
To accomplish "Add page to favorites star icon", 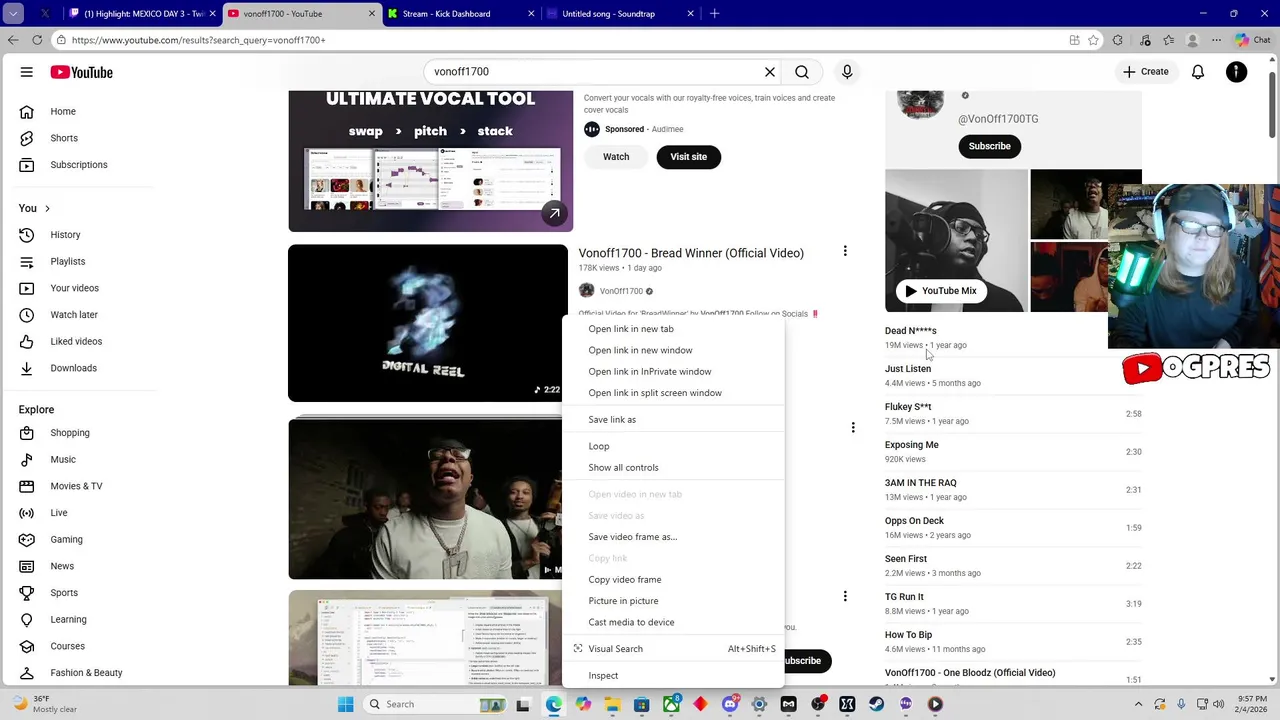I will point(1094,40).
